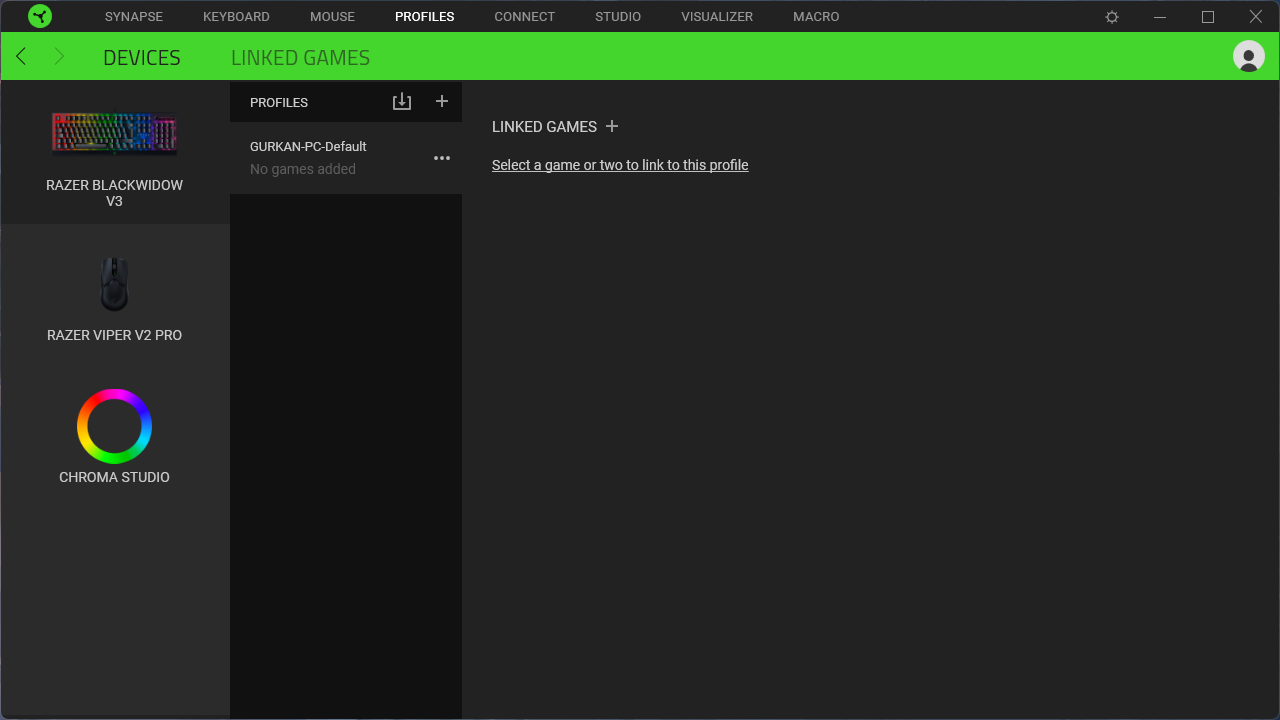Go back with the left arrow
The width and height of the screenshot is (1280, 720).
[21, 57]
